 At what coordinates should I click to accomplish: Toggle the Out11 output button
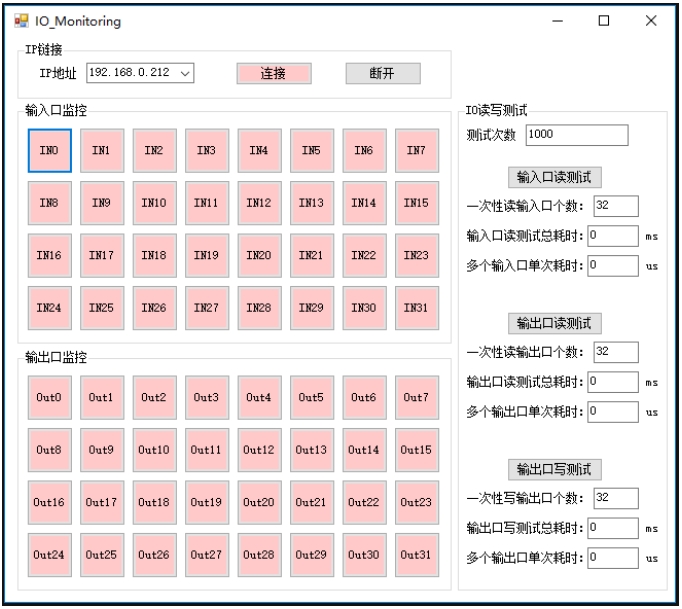coord(207,450)
